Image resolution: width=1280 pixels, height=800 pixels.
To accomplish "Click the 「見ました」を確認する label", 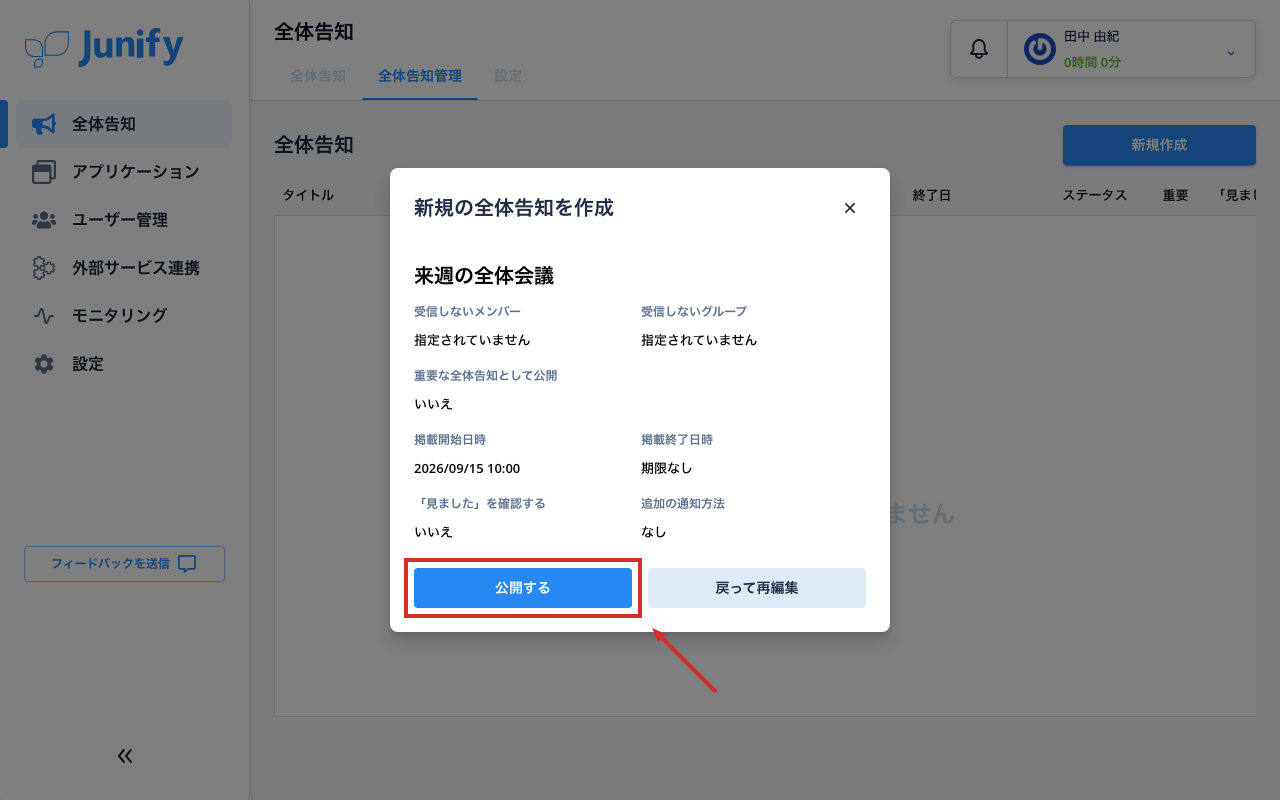I will tap(480, 504).
